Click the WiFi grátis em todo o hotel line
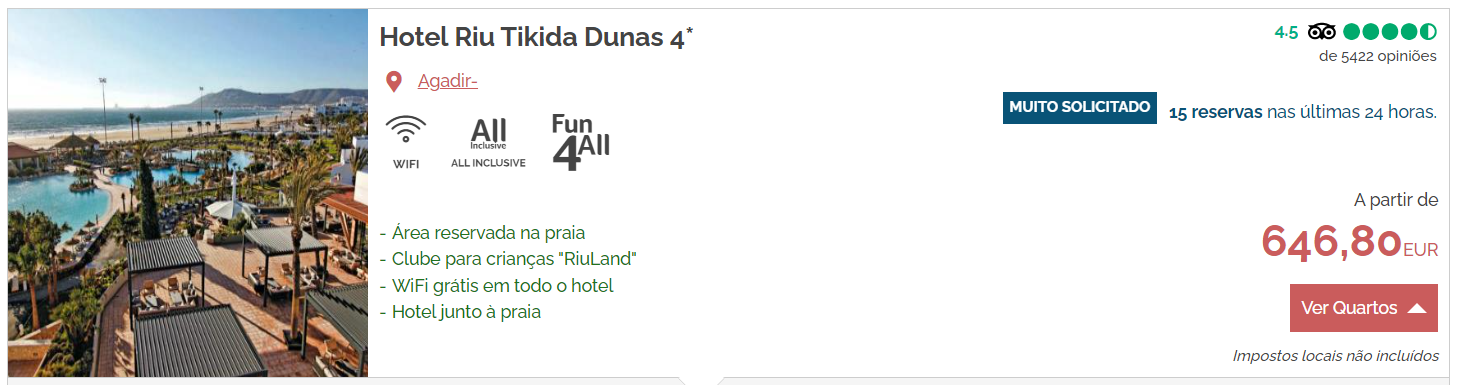The image size is (1457, 385). [496, 286]
